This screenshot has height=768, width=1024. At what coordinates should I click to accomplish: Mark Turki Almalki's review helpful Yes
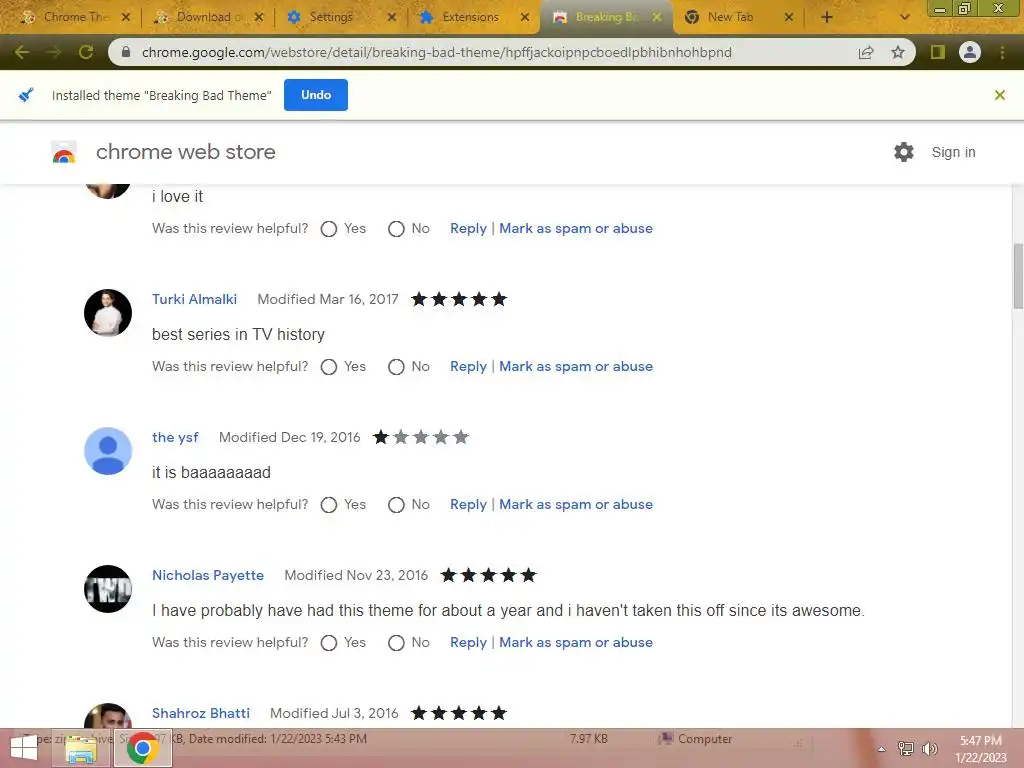(329, 367)
